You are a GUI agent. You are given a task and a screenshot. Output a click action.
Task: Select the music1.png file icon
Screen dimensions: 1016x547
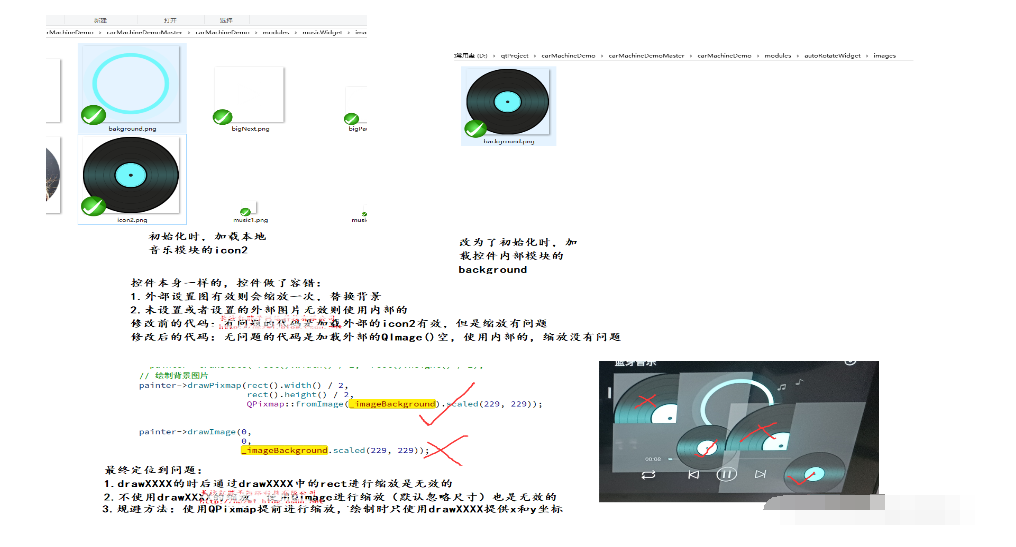(249, 209)
